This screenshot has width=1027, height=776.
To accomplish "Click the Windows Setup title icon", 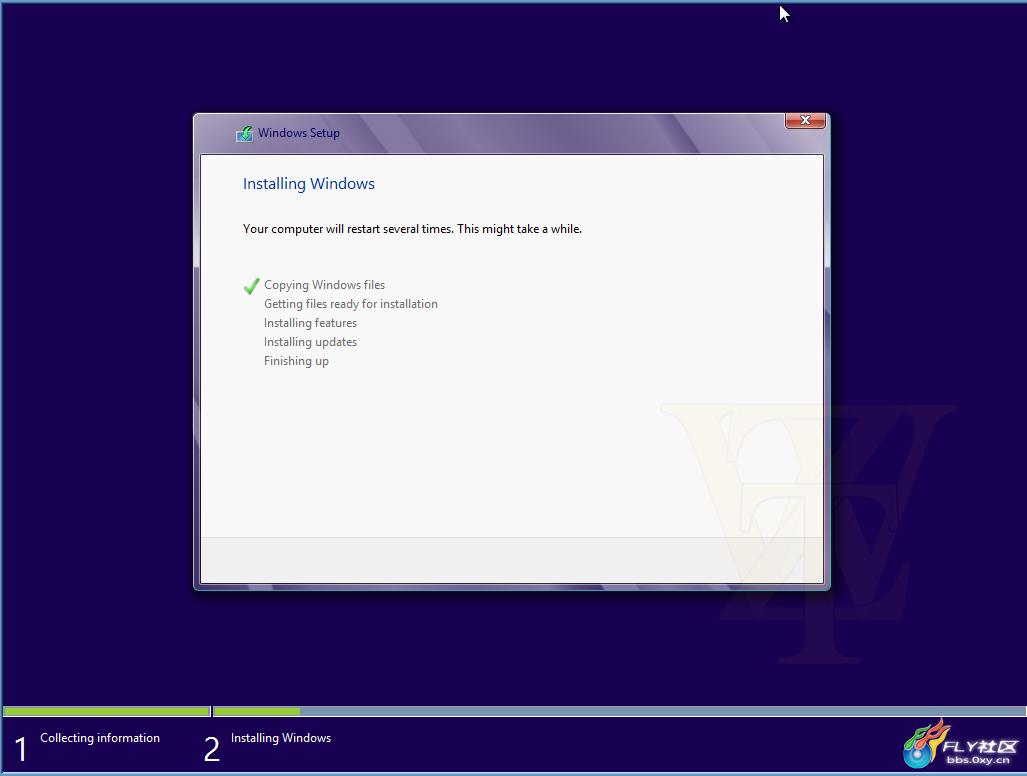I will [245, 134].
